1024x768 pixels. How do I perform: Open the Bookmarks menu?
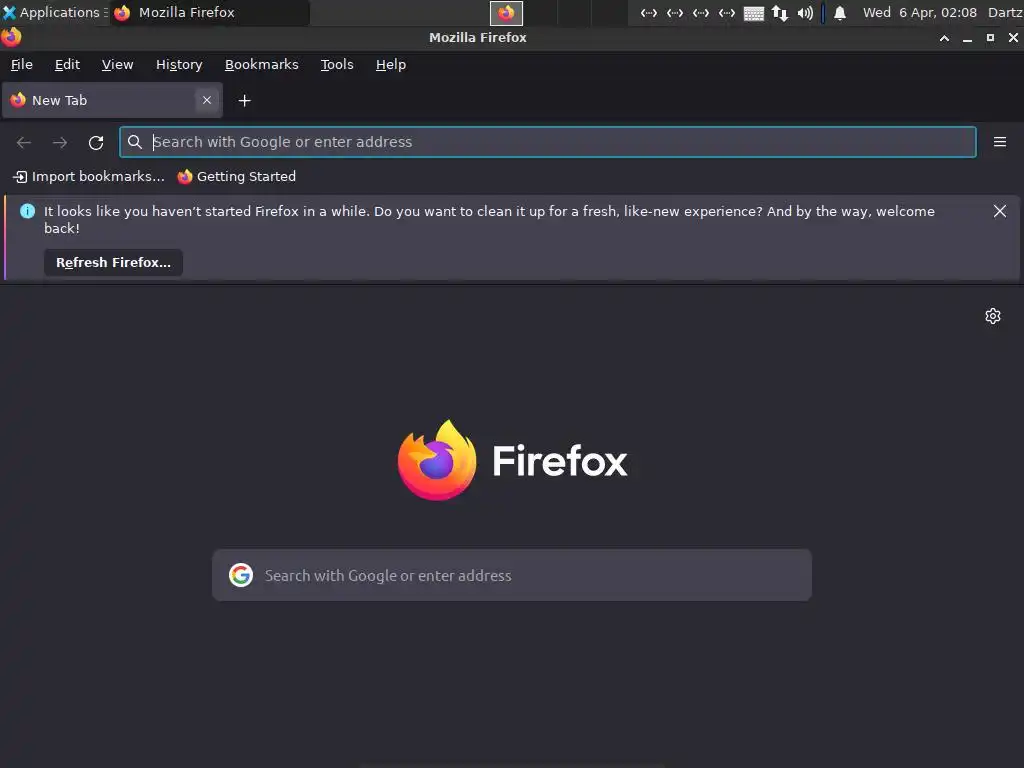click(x=261, y=65)
